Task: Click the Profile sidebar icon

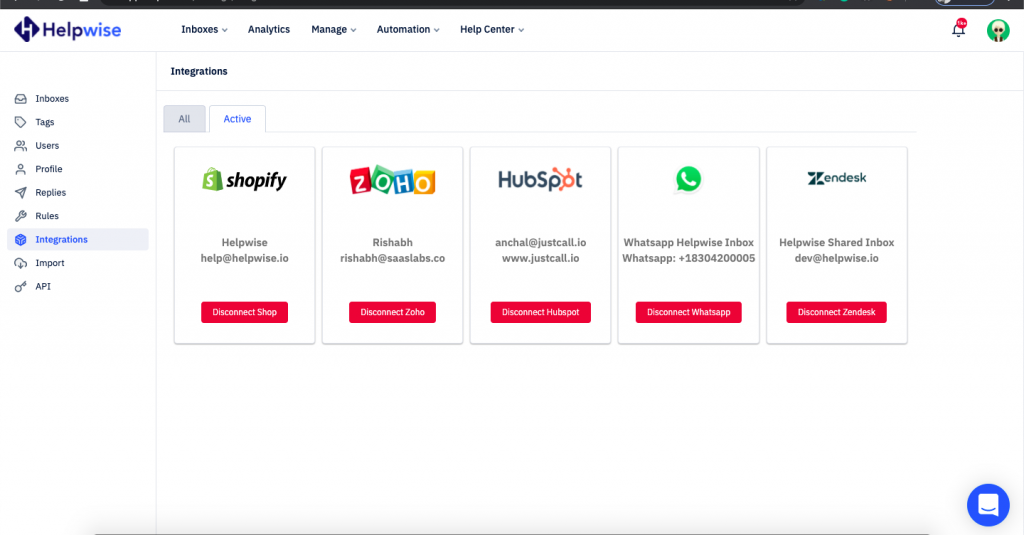Action: (x=21, y=169)
